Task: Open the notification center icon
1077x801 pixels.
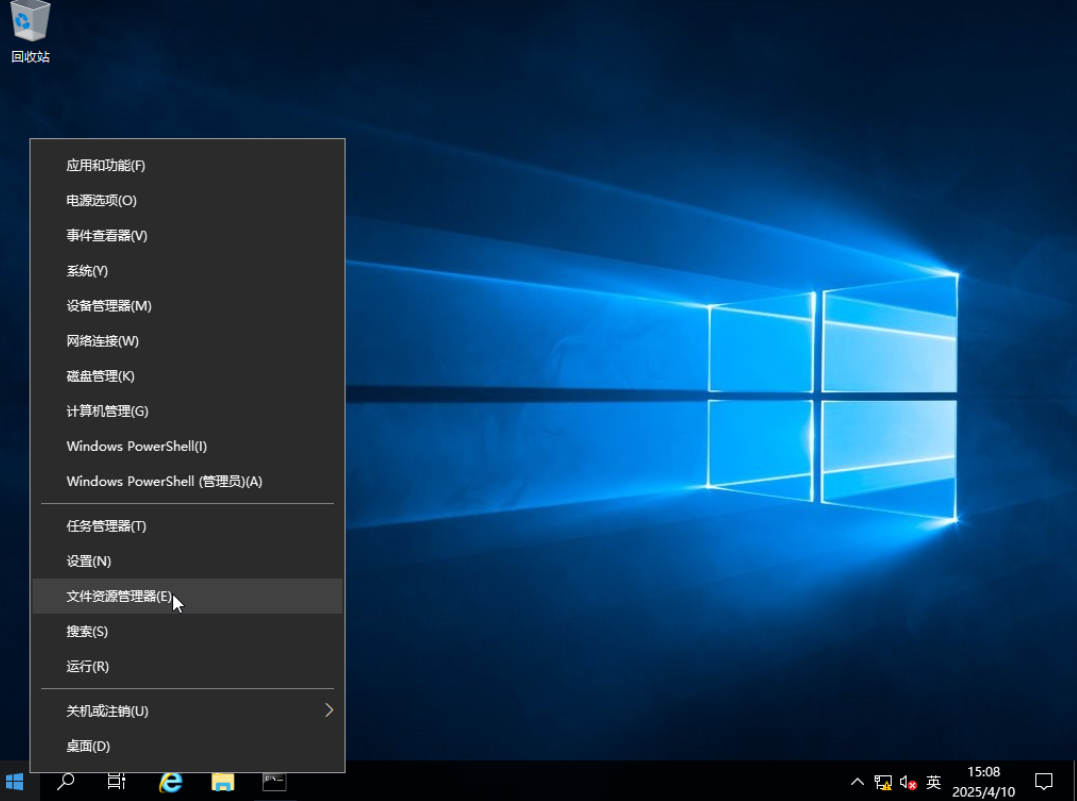Action: (x=1043, y=781)
